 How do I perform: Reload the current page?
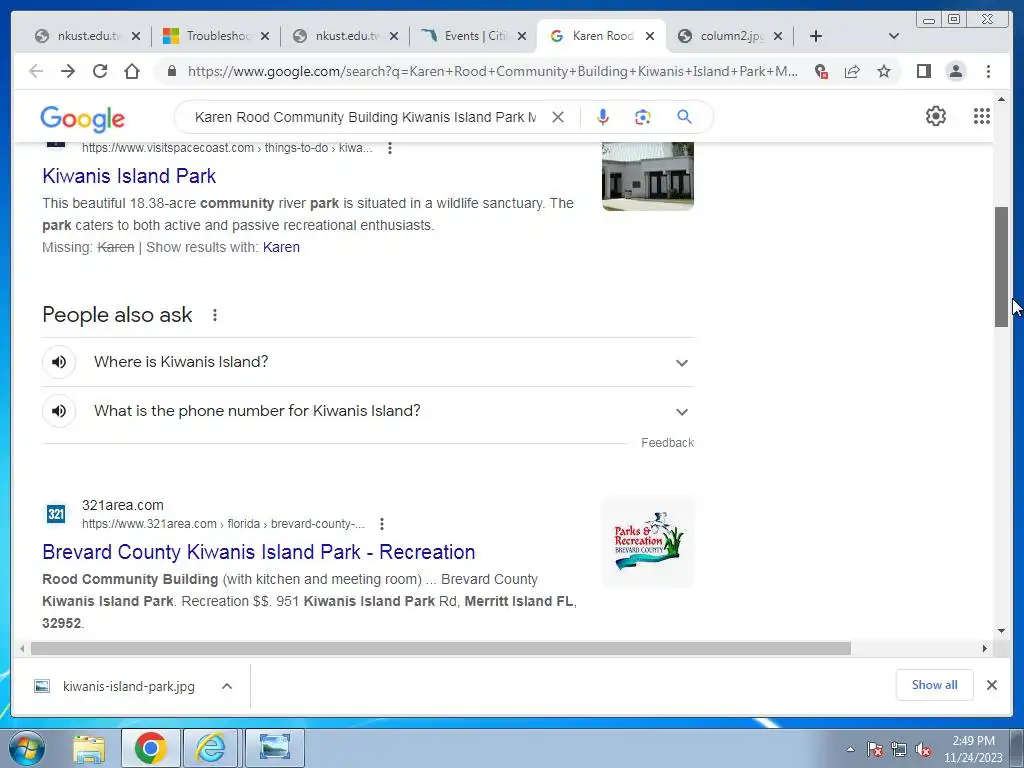[100, 71]
